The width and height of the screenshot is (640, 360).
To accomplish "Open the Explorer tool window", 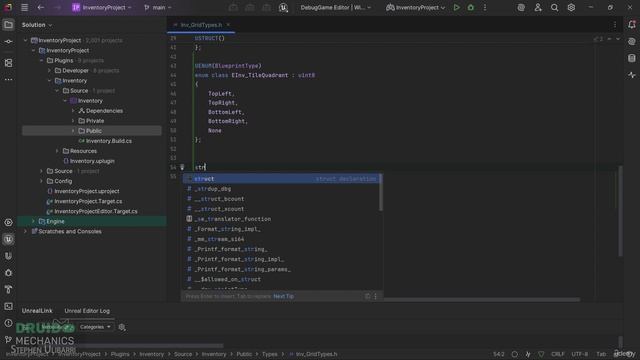I will [8, 25].
